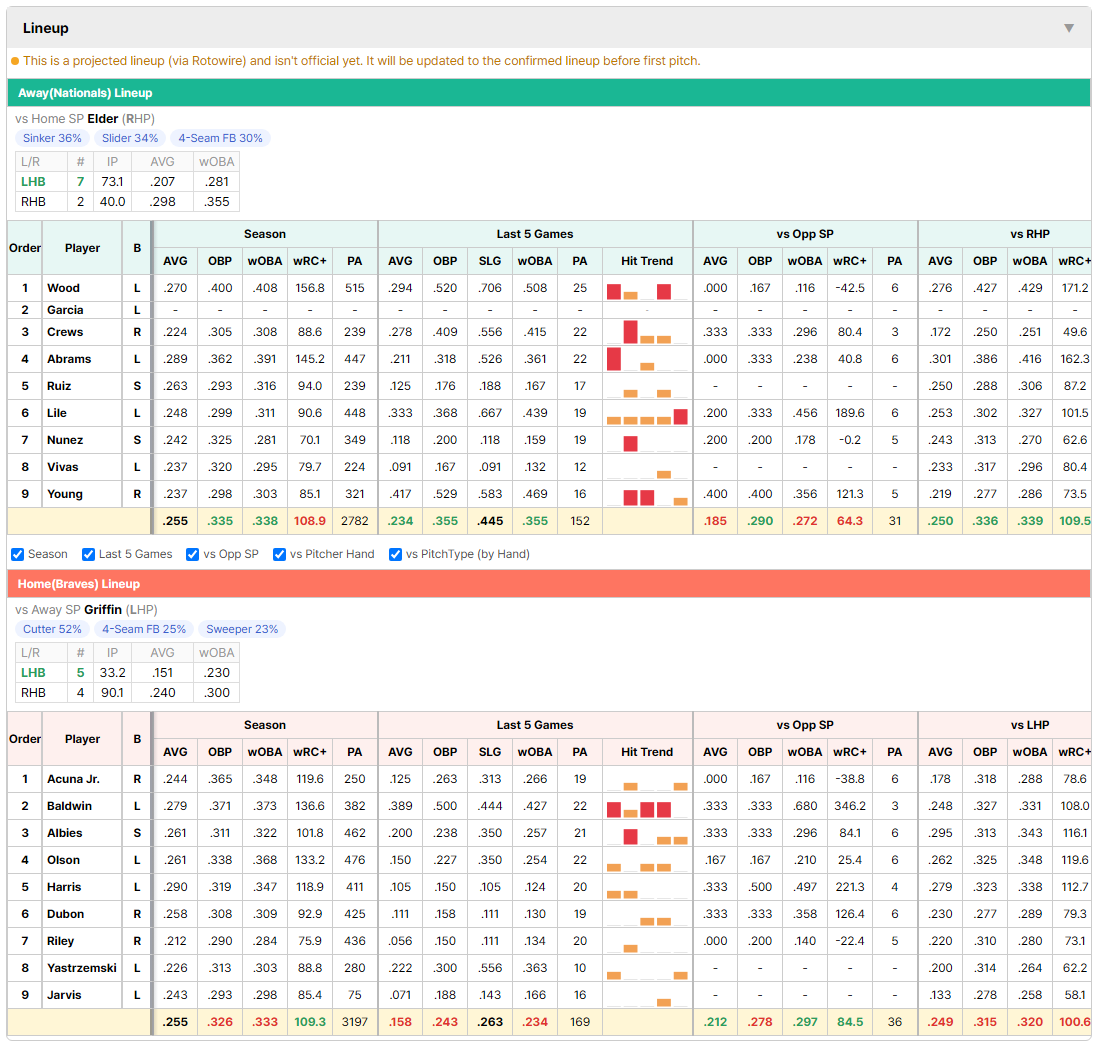Collapse the Lineup panel arrow
The height and width of the screenshot is (1047, 1098).
tap(1069, 28)
